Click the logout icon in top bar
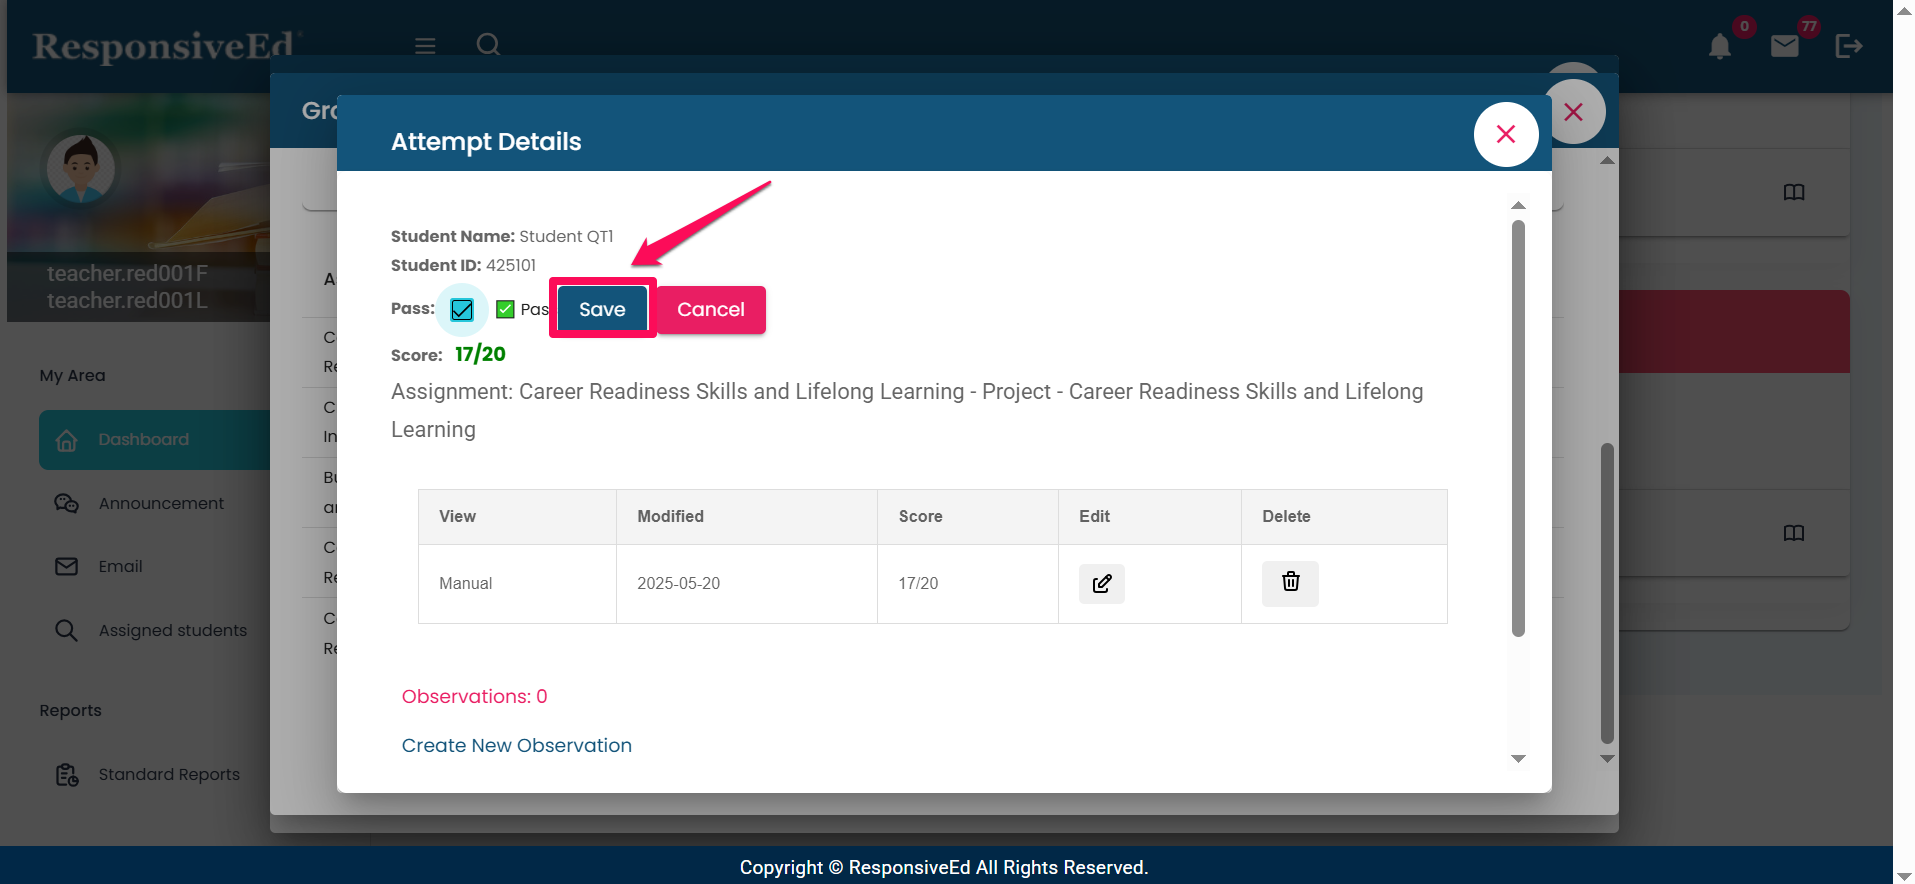1915x884 pixels. (1848, 46)
